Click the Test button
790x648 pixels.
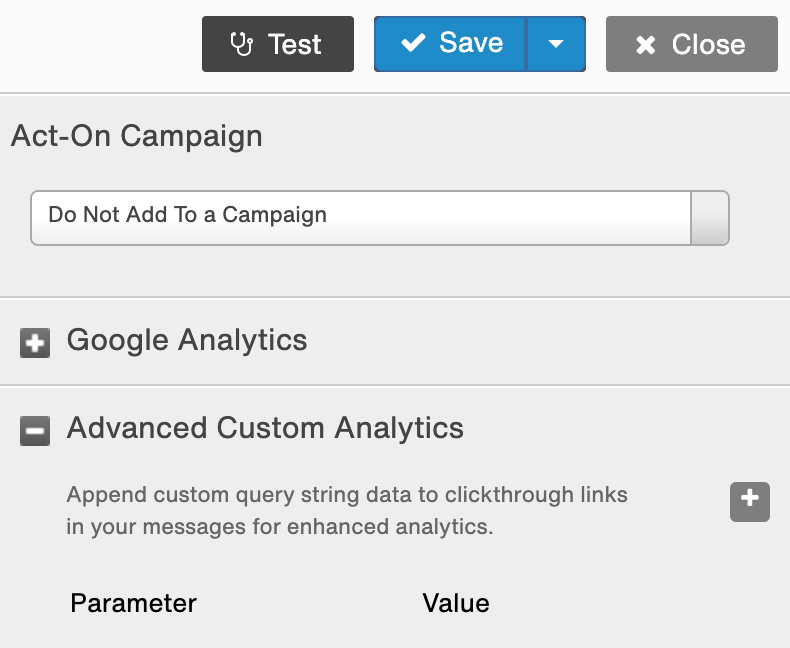[x=278, y=44]
